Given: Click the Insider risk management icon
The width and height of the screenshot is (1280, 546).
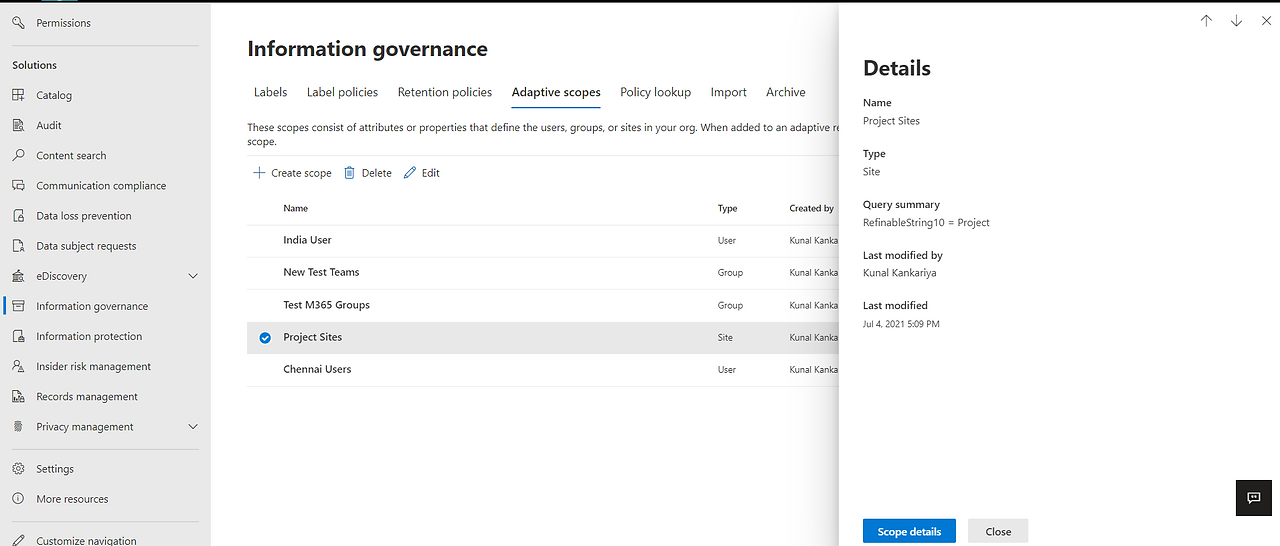Looking at the screenshot, I should [x=18, y=366].
